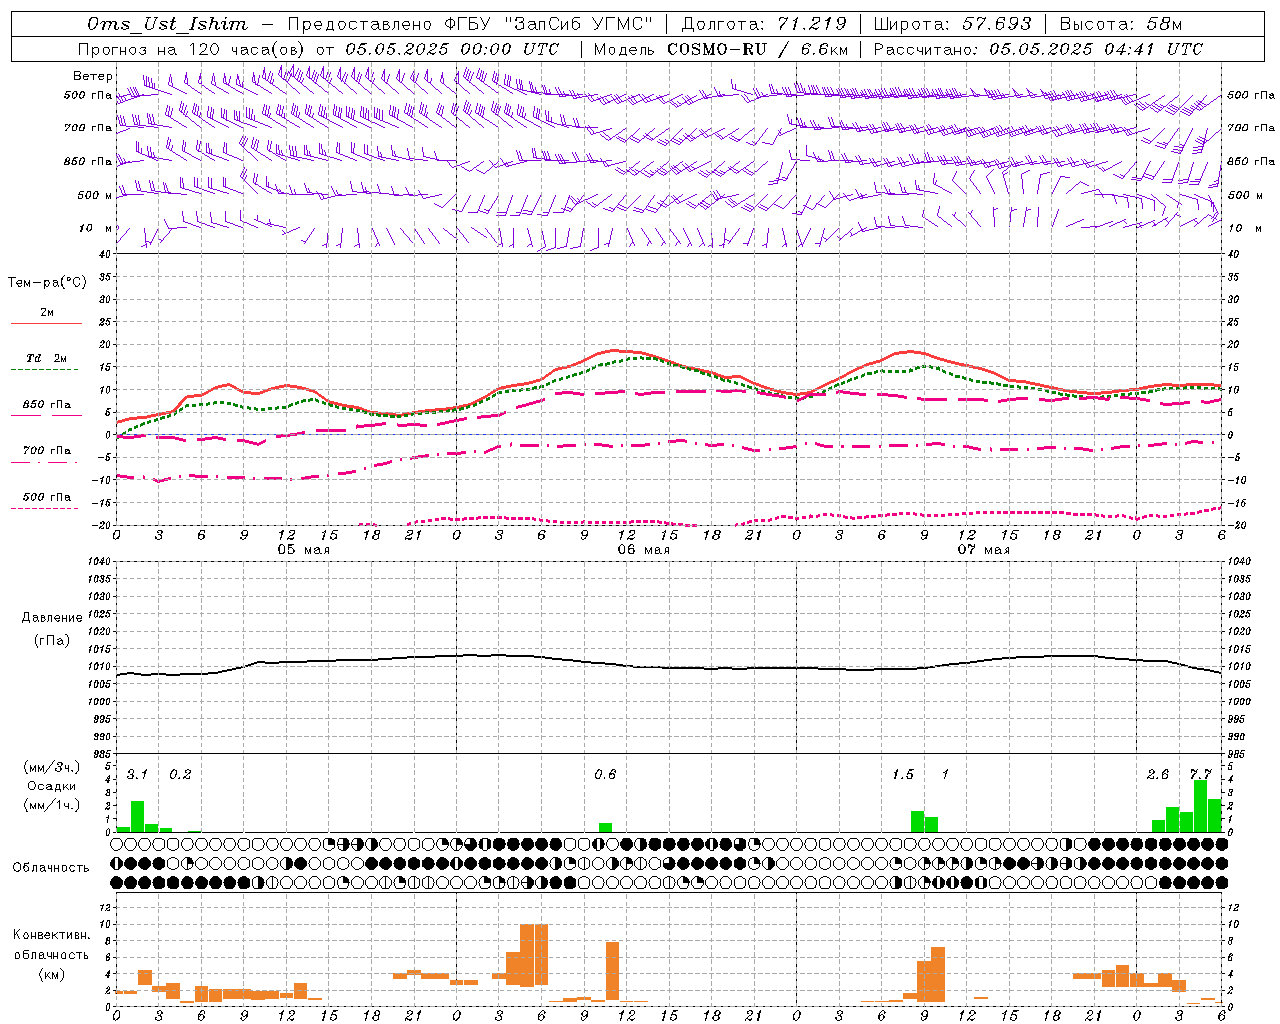This screenshot has width=1280, height=1024.
Task: Click the 0.6 precipitation total
Action: [x=605, y=775]
